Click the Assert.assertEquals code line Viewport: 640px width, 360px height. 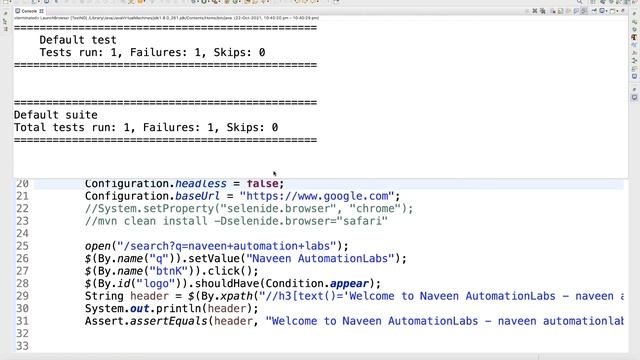(x=354, y=321)
